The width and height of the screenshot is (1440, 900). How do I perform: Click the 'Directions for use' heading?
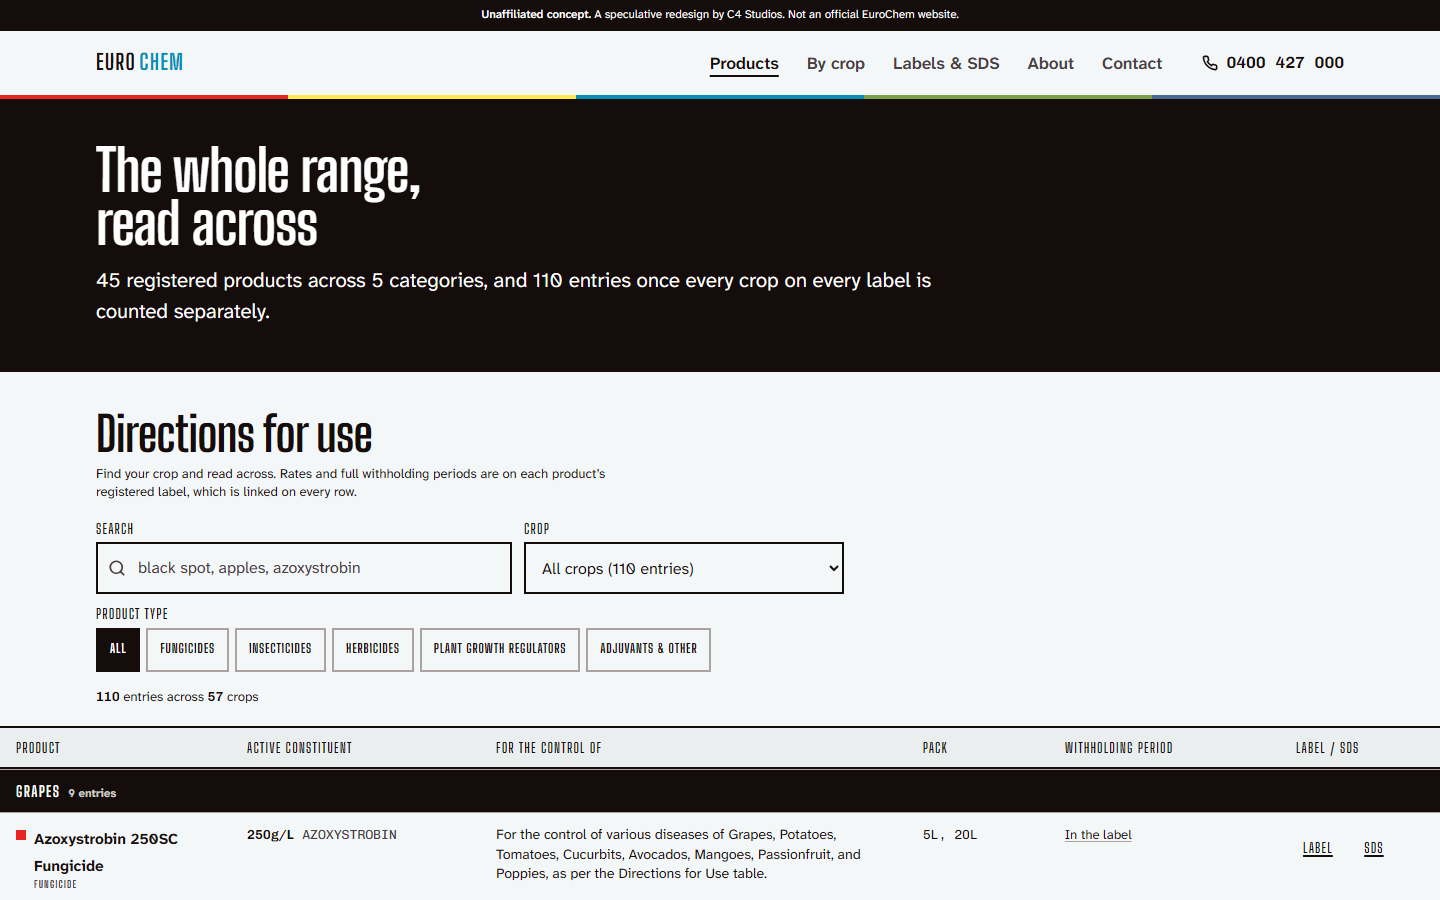coord(234,435)
